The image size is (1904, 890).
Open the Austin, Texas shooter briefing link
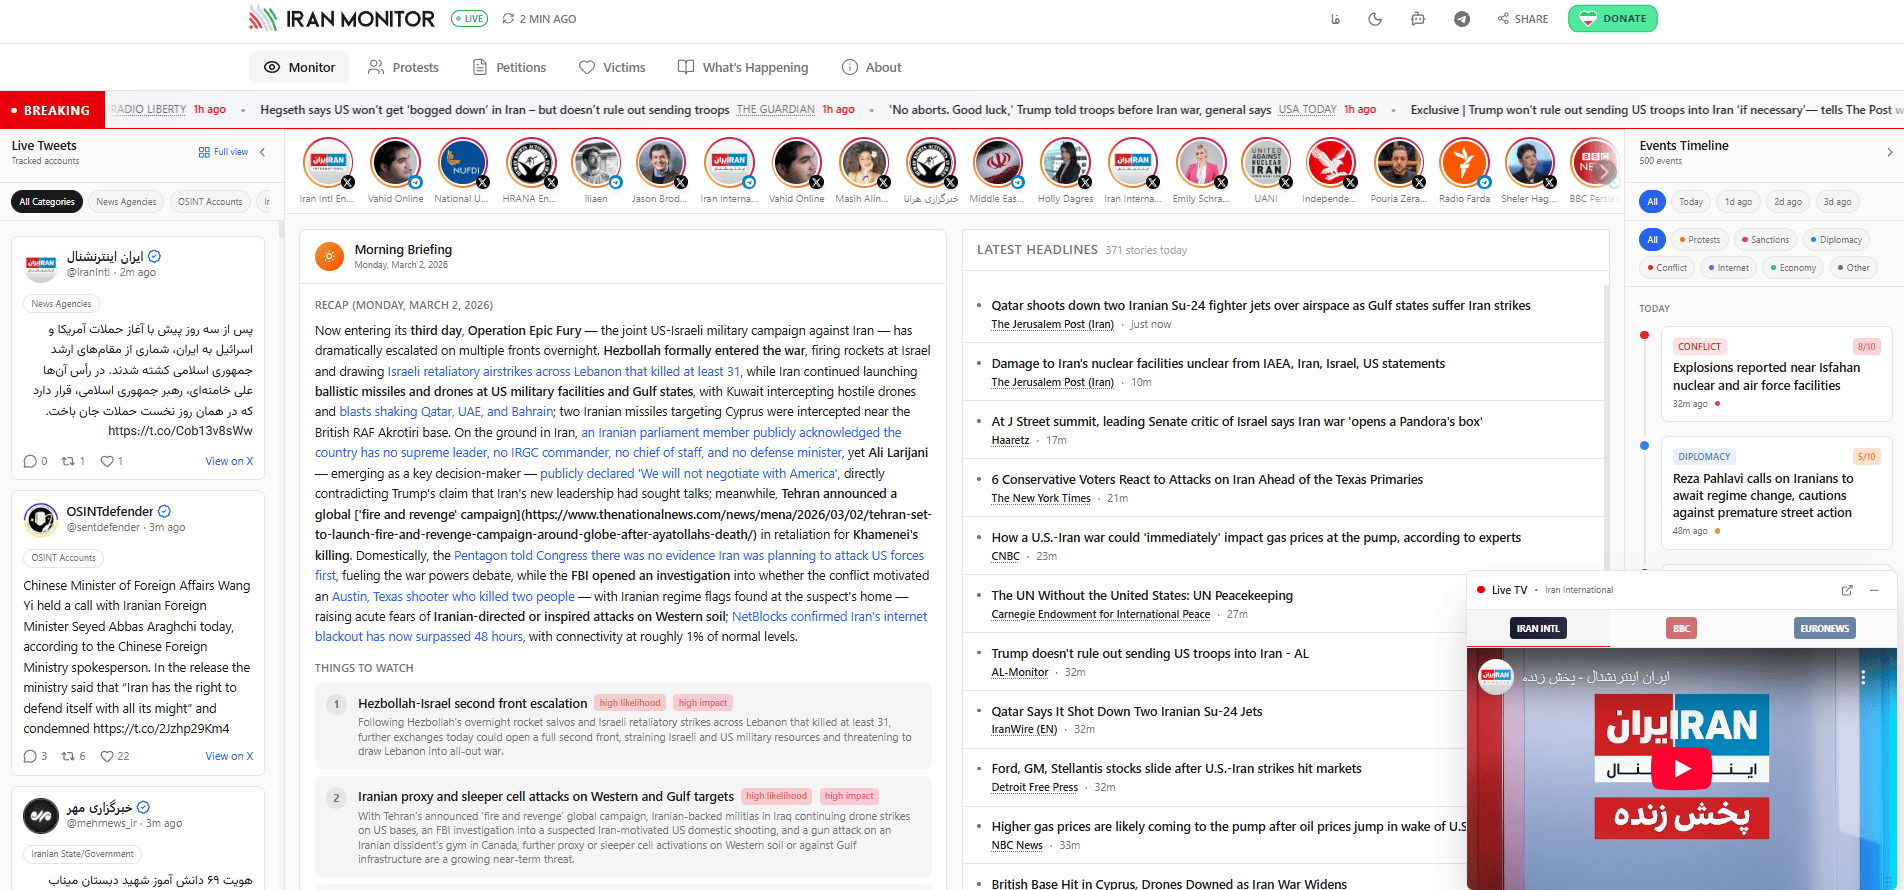(454, 596)
